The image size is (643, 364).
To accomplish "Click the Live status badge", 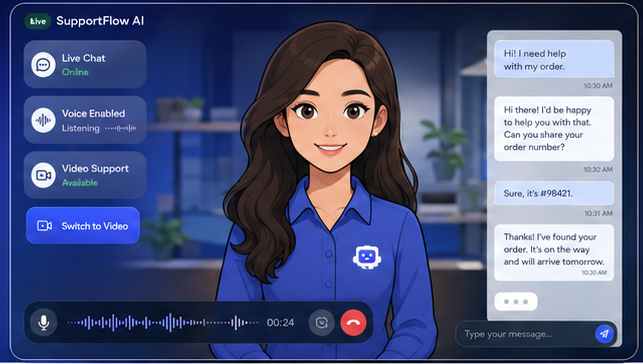I will pos(37,21).
